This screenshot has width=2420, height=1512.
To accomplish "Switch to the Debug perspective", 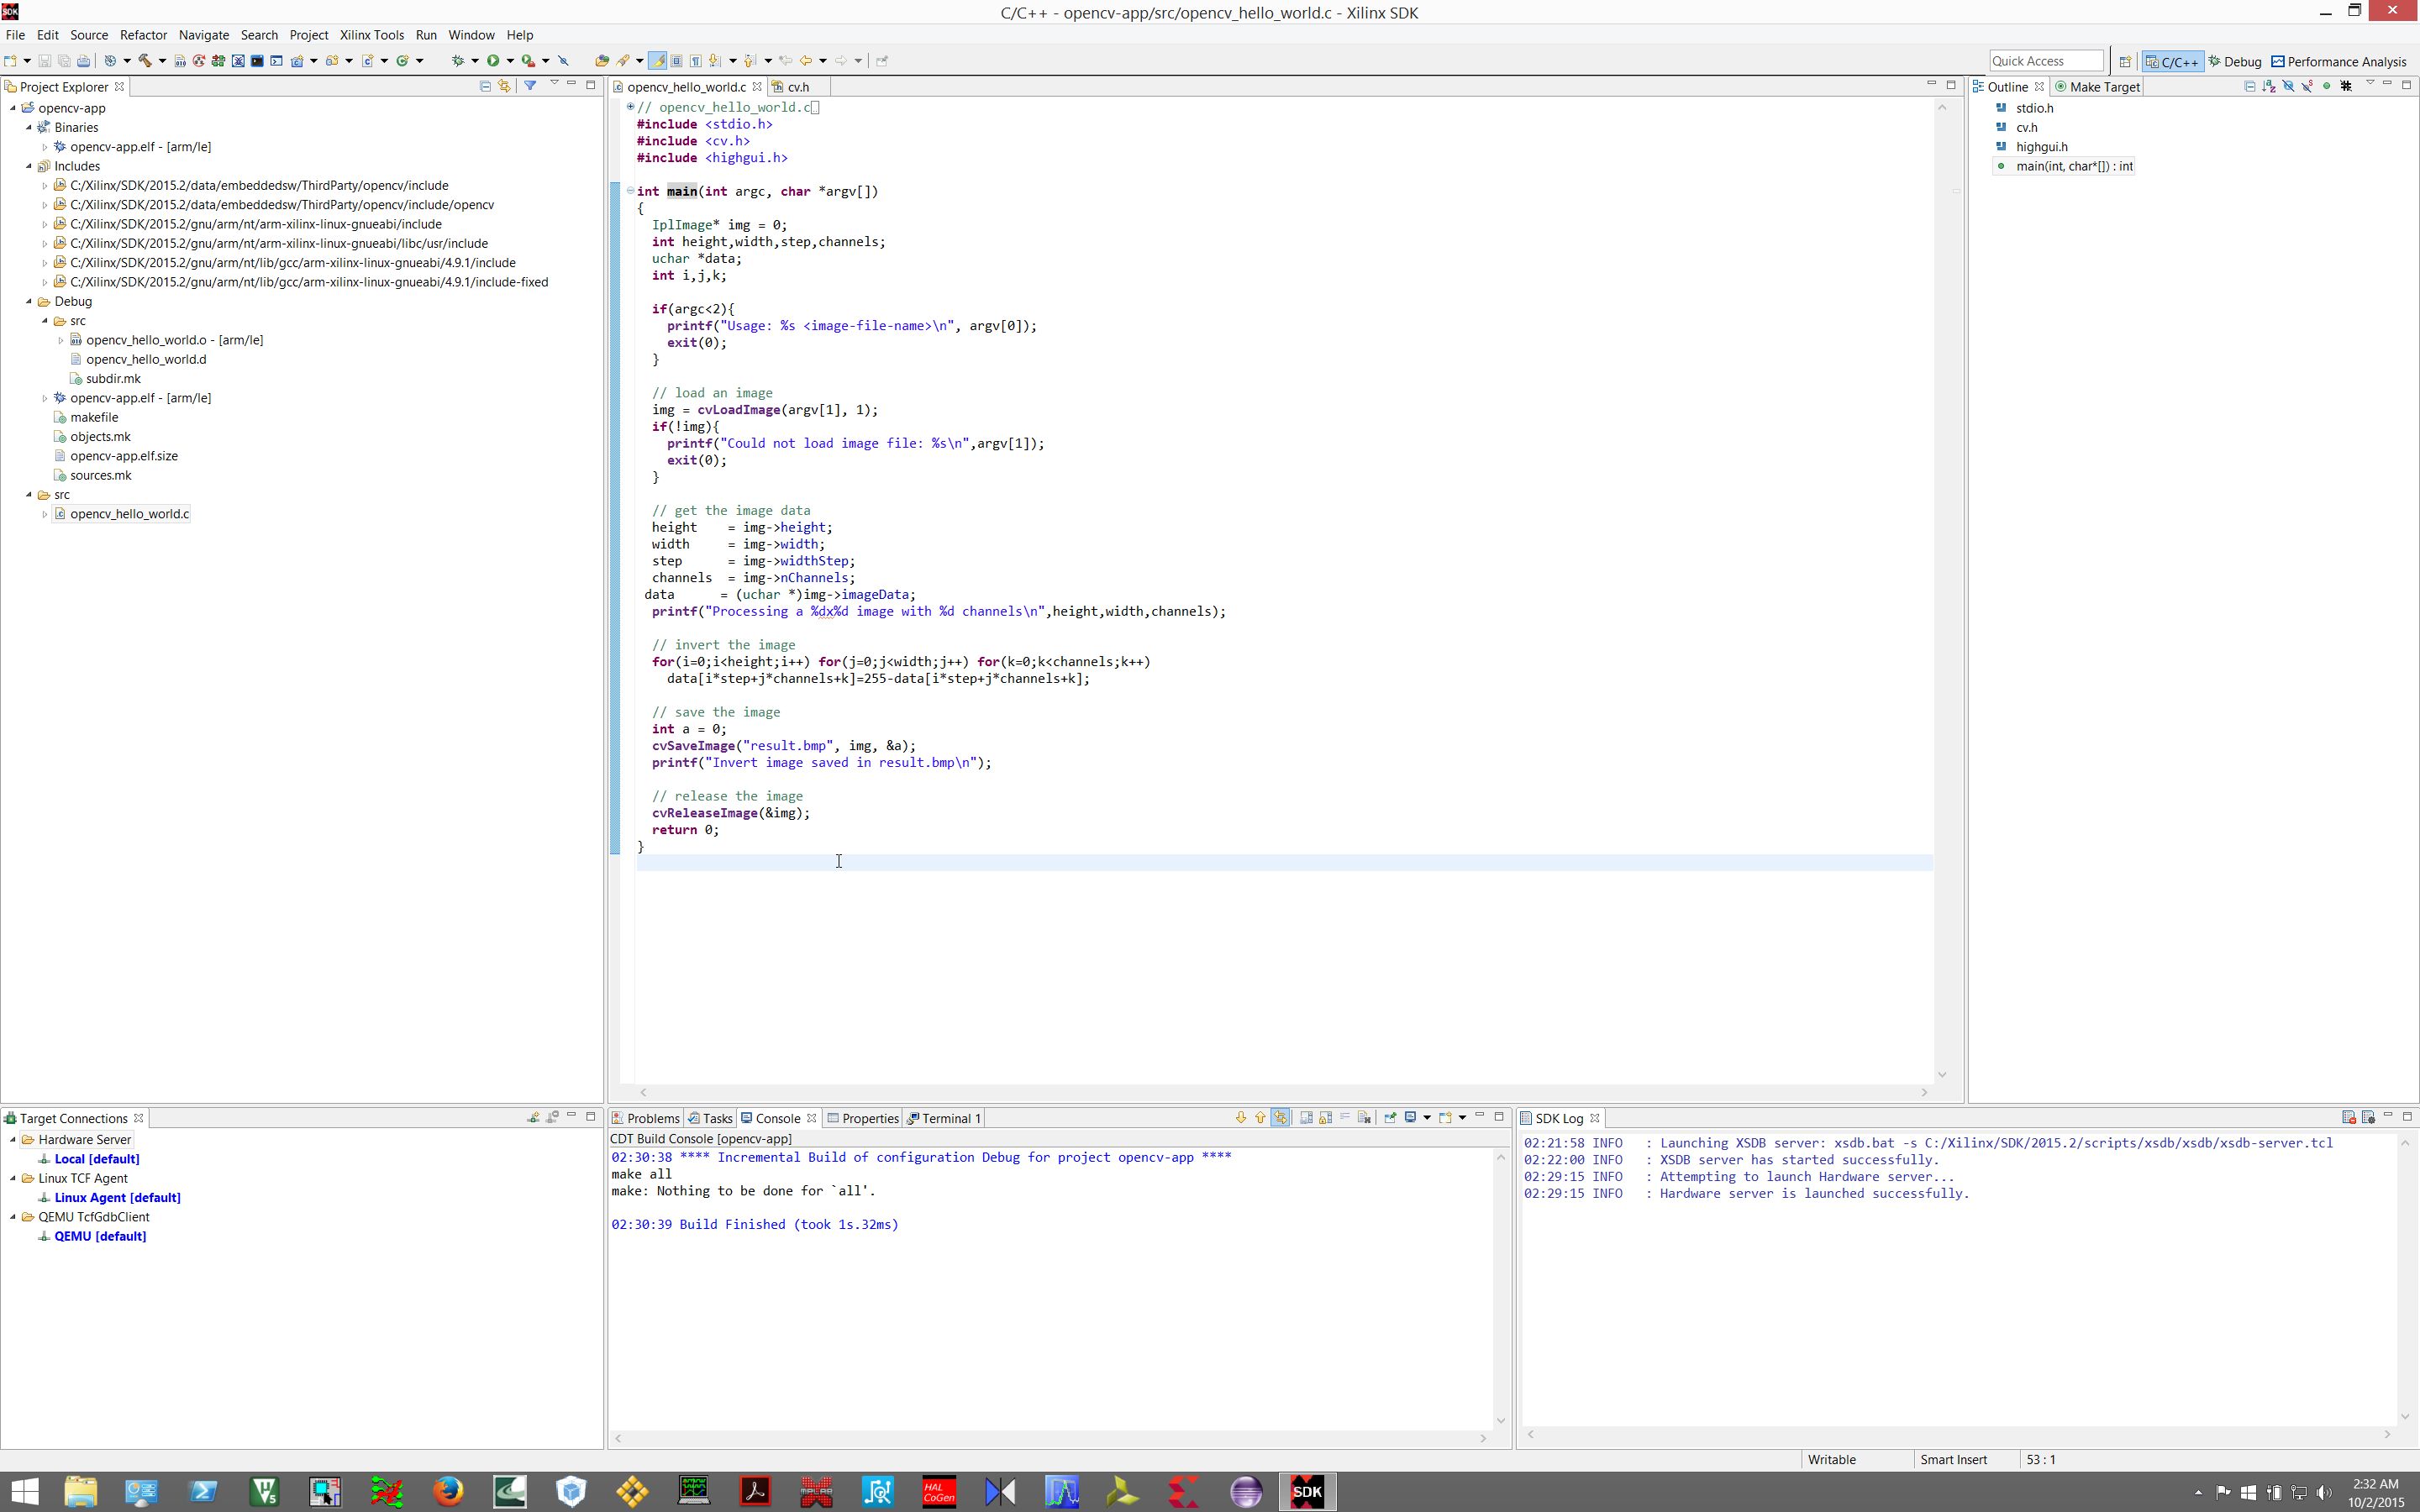I will 2235,61.
